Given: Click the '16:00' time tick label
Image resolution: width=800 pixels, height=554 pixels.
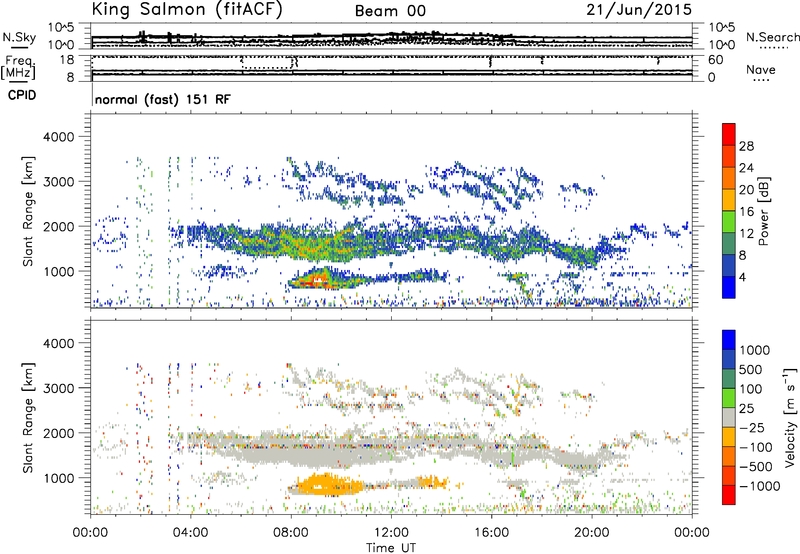Looking at the screenshot, I should [x=491, y=533].
